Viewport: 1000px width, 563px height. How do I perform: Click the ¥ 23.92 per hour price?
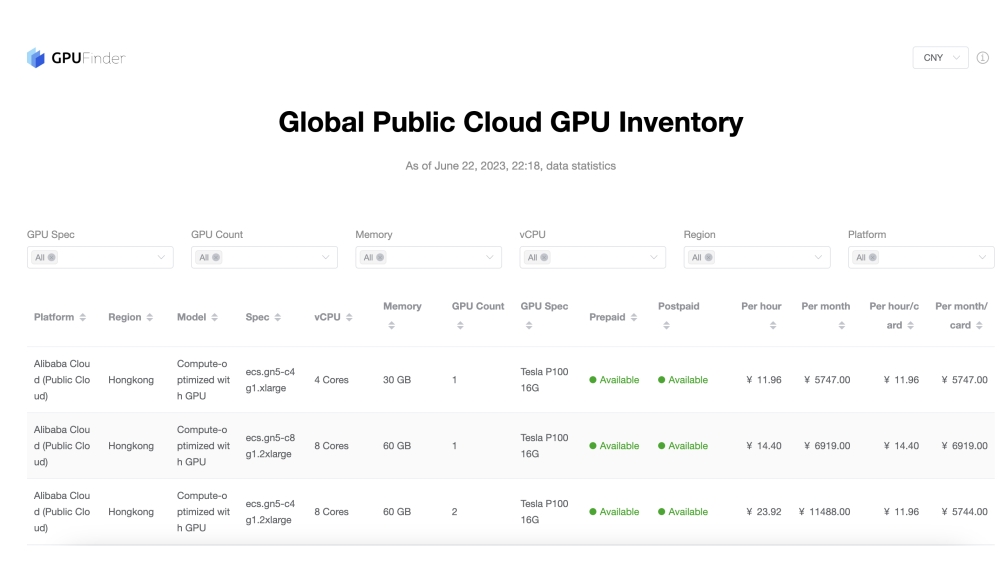click(763, 512)
